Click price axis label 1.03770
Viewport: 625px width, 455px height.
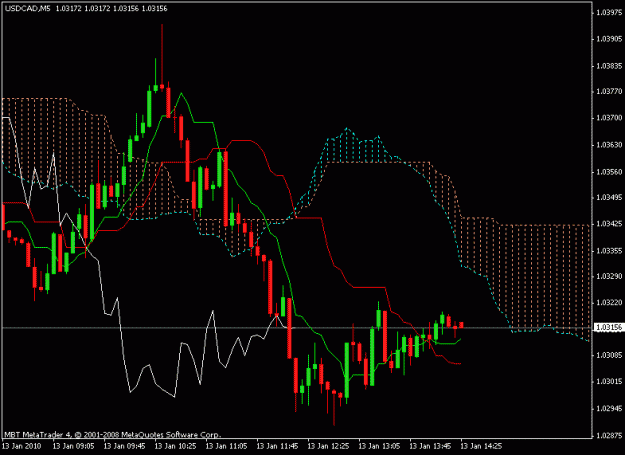tap(609, 92)
